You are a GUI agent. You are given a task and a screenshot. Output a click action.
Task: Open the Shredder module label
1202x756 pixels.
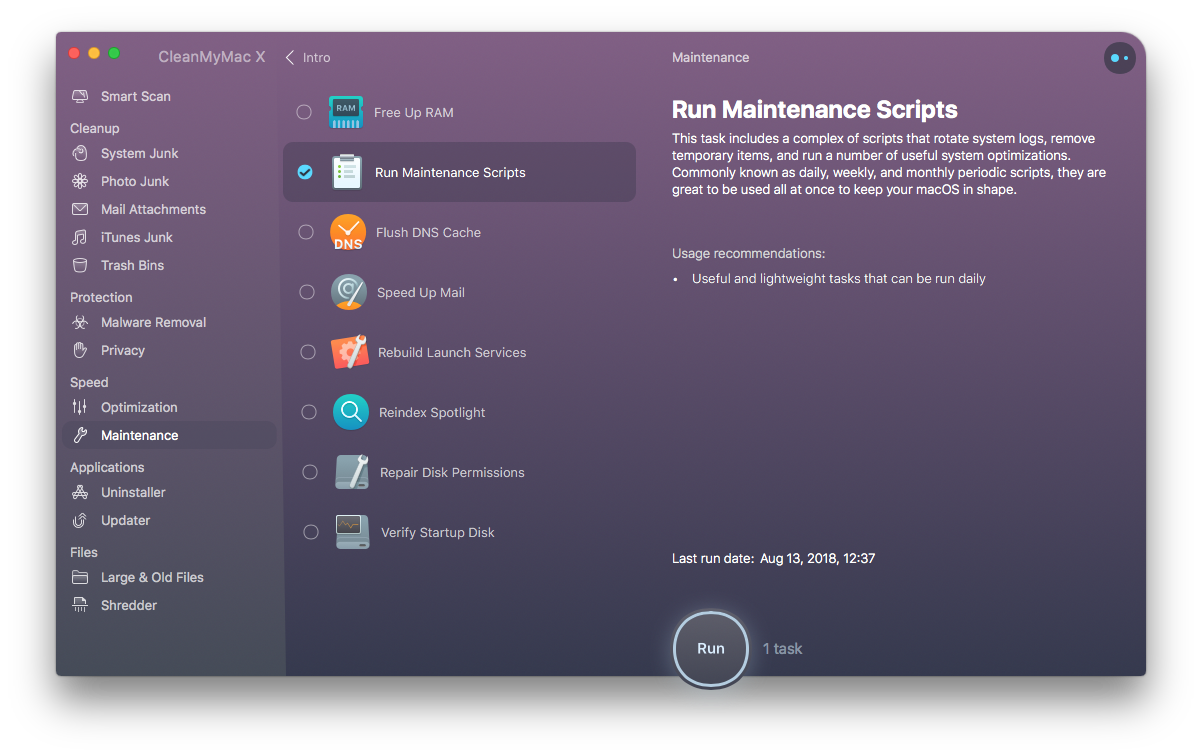point(129,605)
